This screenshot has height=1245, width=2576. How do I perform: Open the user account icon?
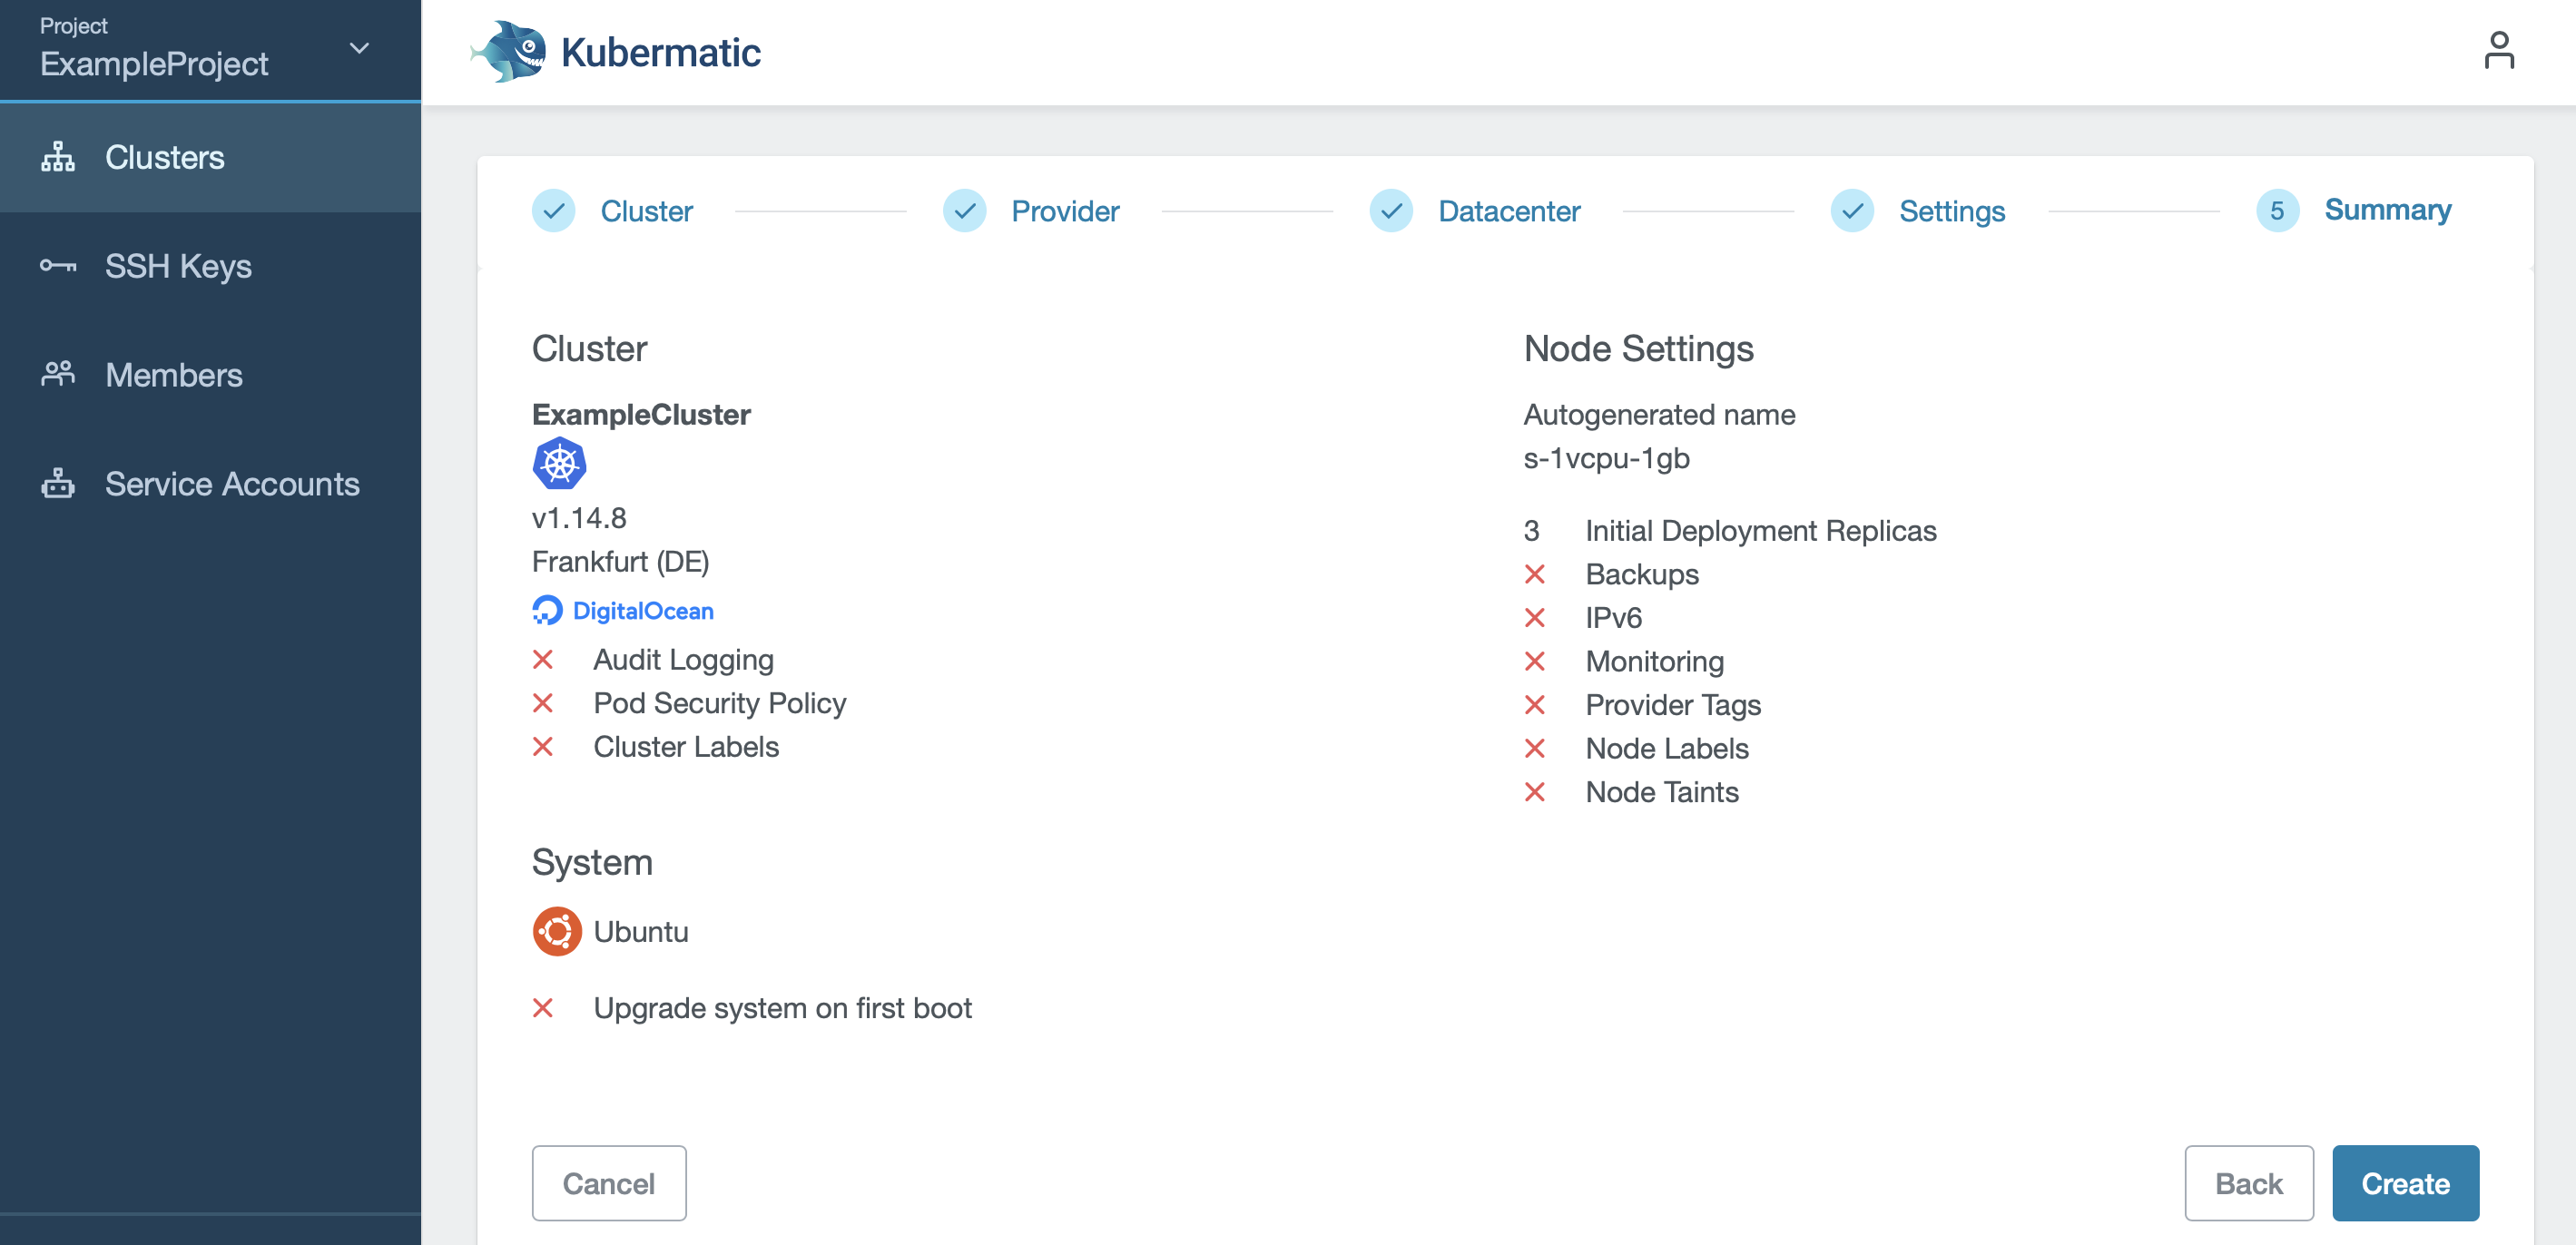click(2498, 50)
